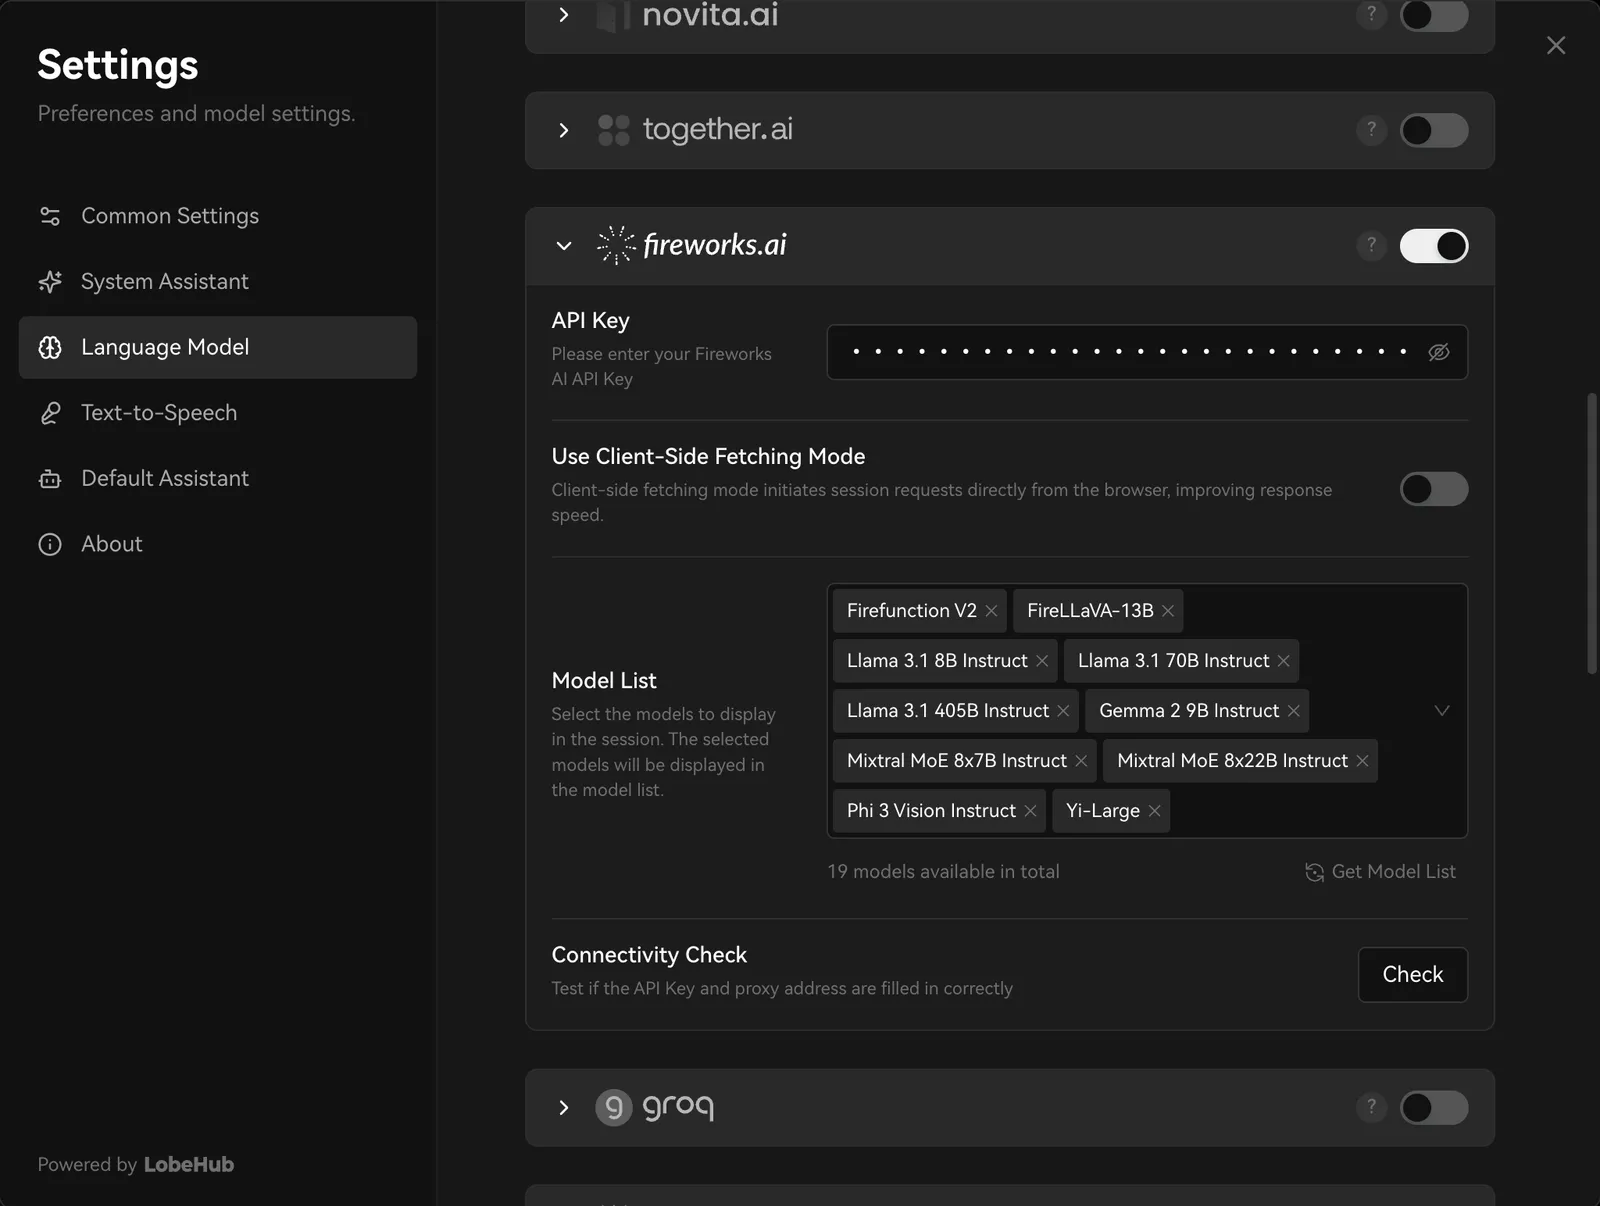1600x1206 pixels.
Task: Show the hidden Fireworks API key
Action: coord(1438,352)
